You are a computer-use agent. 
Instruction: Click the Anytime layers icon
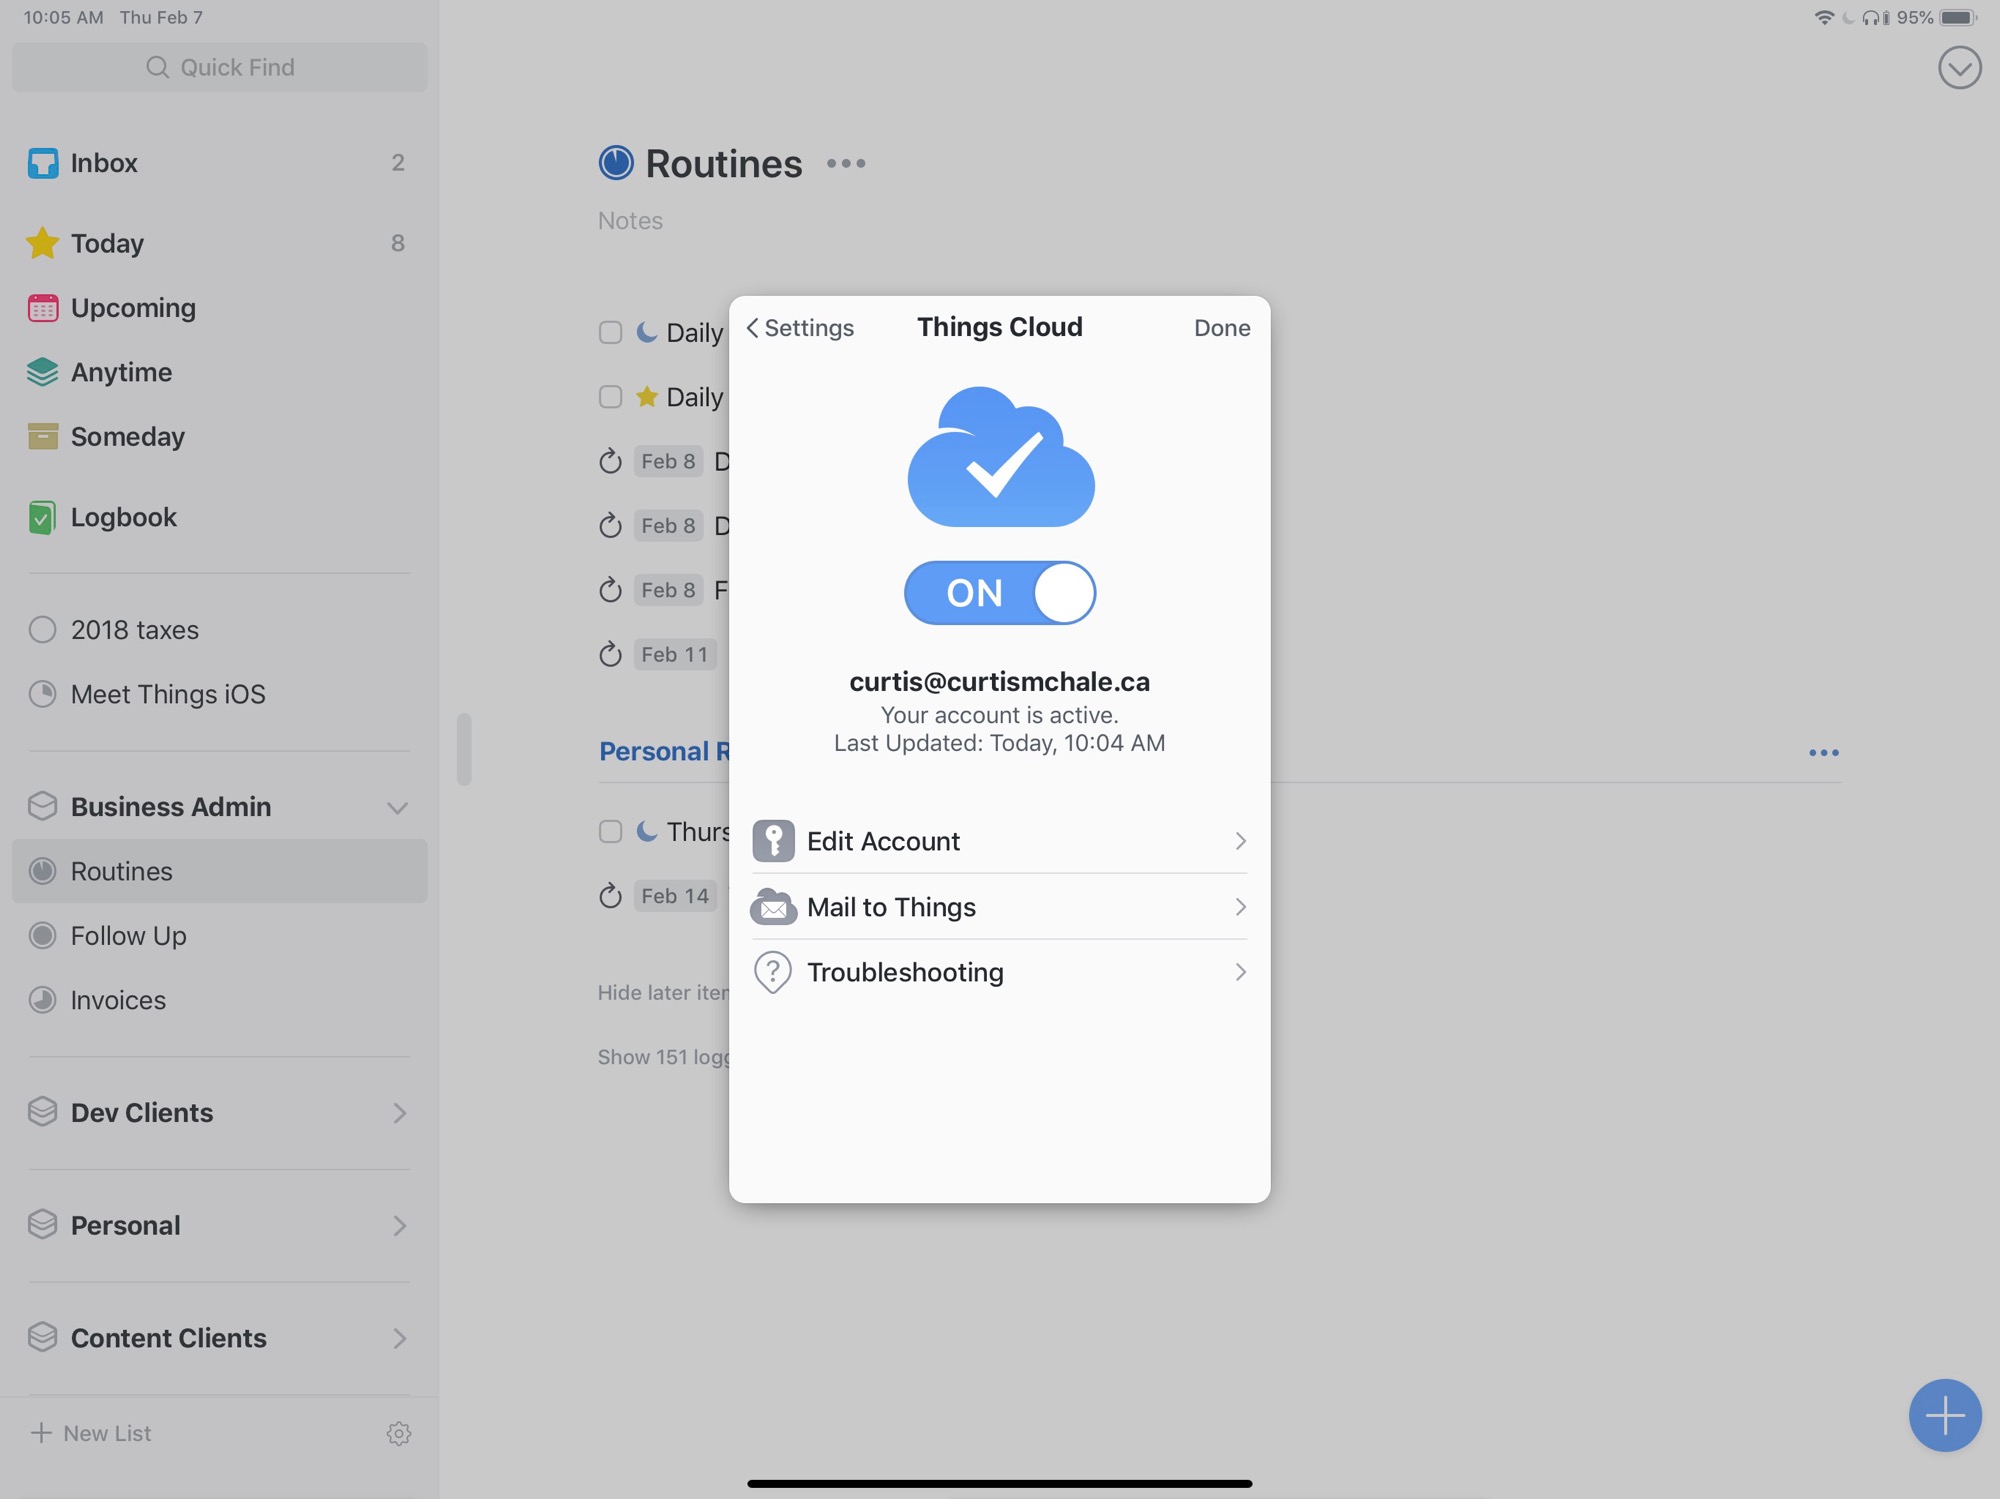42,372
